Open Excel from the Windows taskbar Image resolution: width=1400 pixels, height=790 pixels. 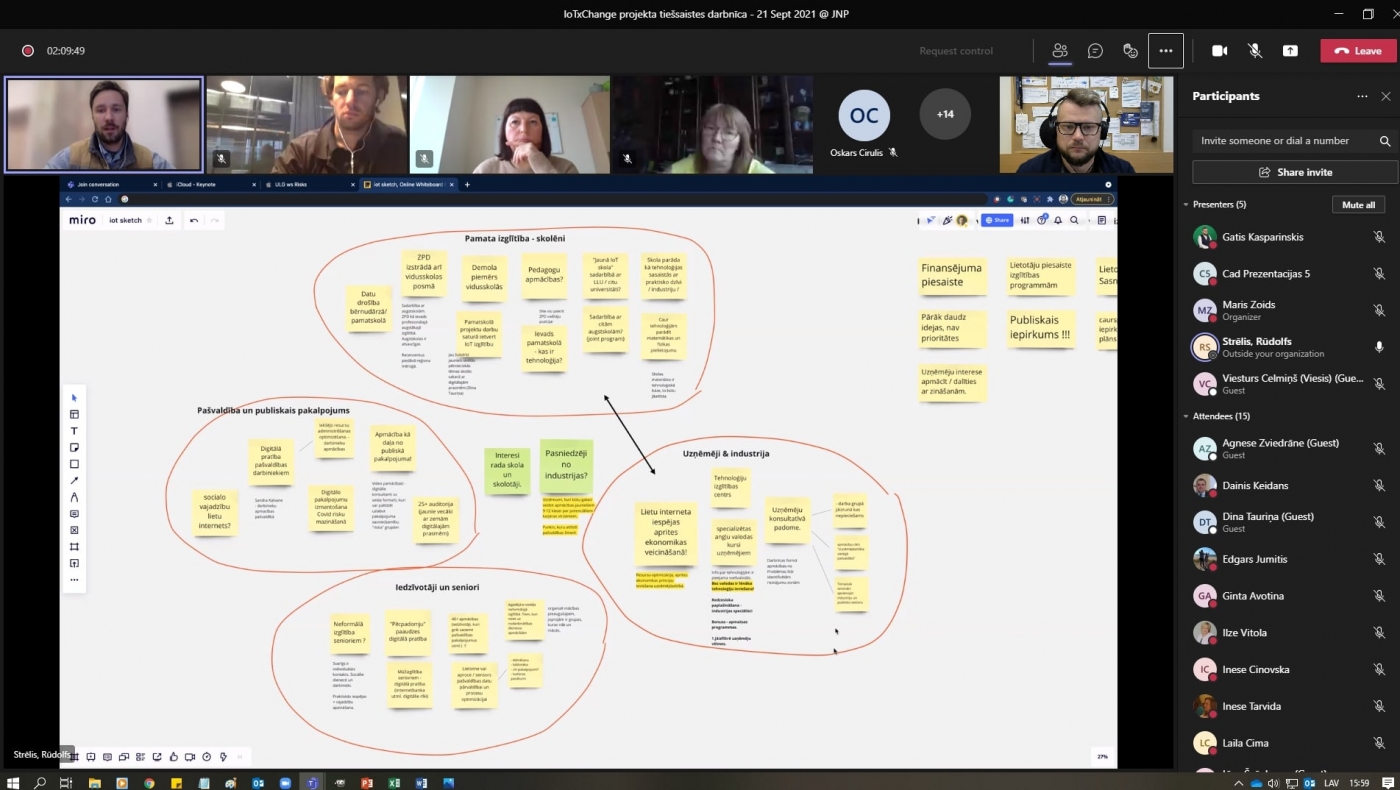pos(394,782)
